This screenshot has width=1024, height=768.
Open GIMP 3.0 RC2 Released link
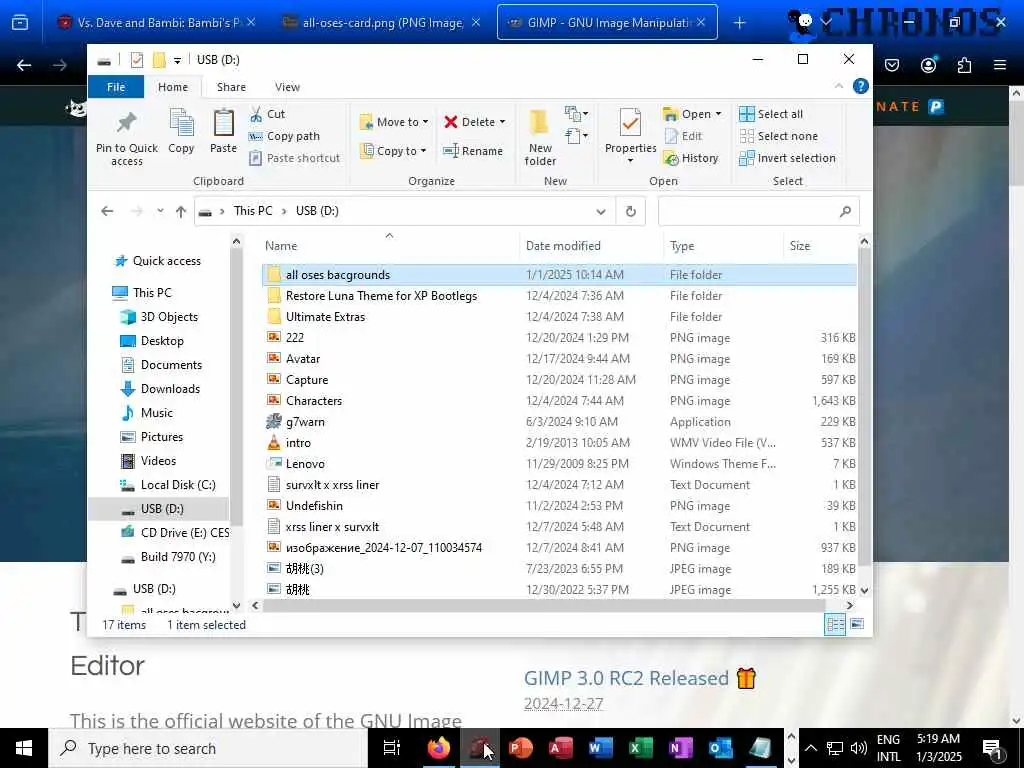pos(626,678)
